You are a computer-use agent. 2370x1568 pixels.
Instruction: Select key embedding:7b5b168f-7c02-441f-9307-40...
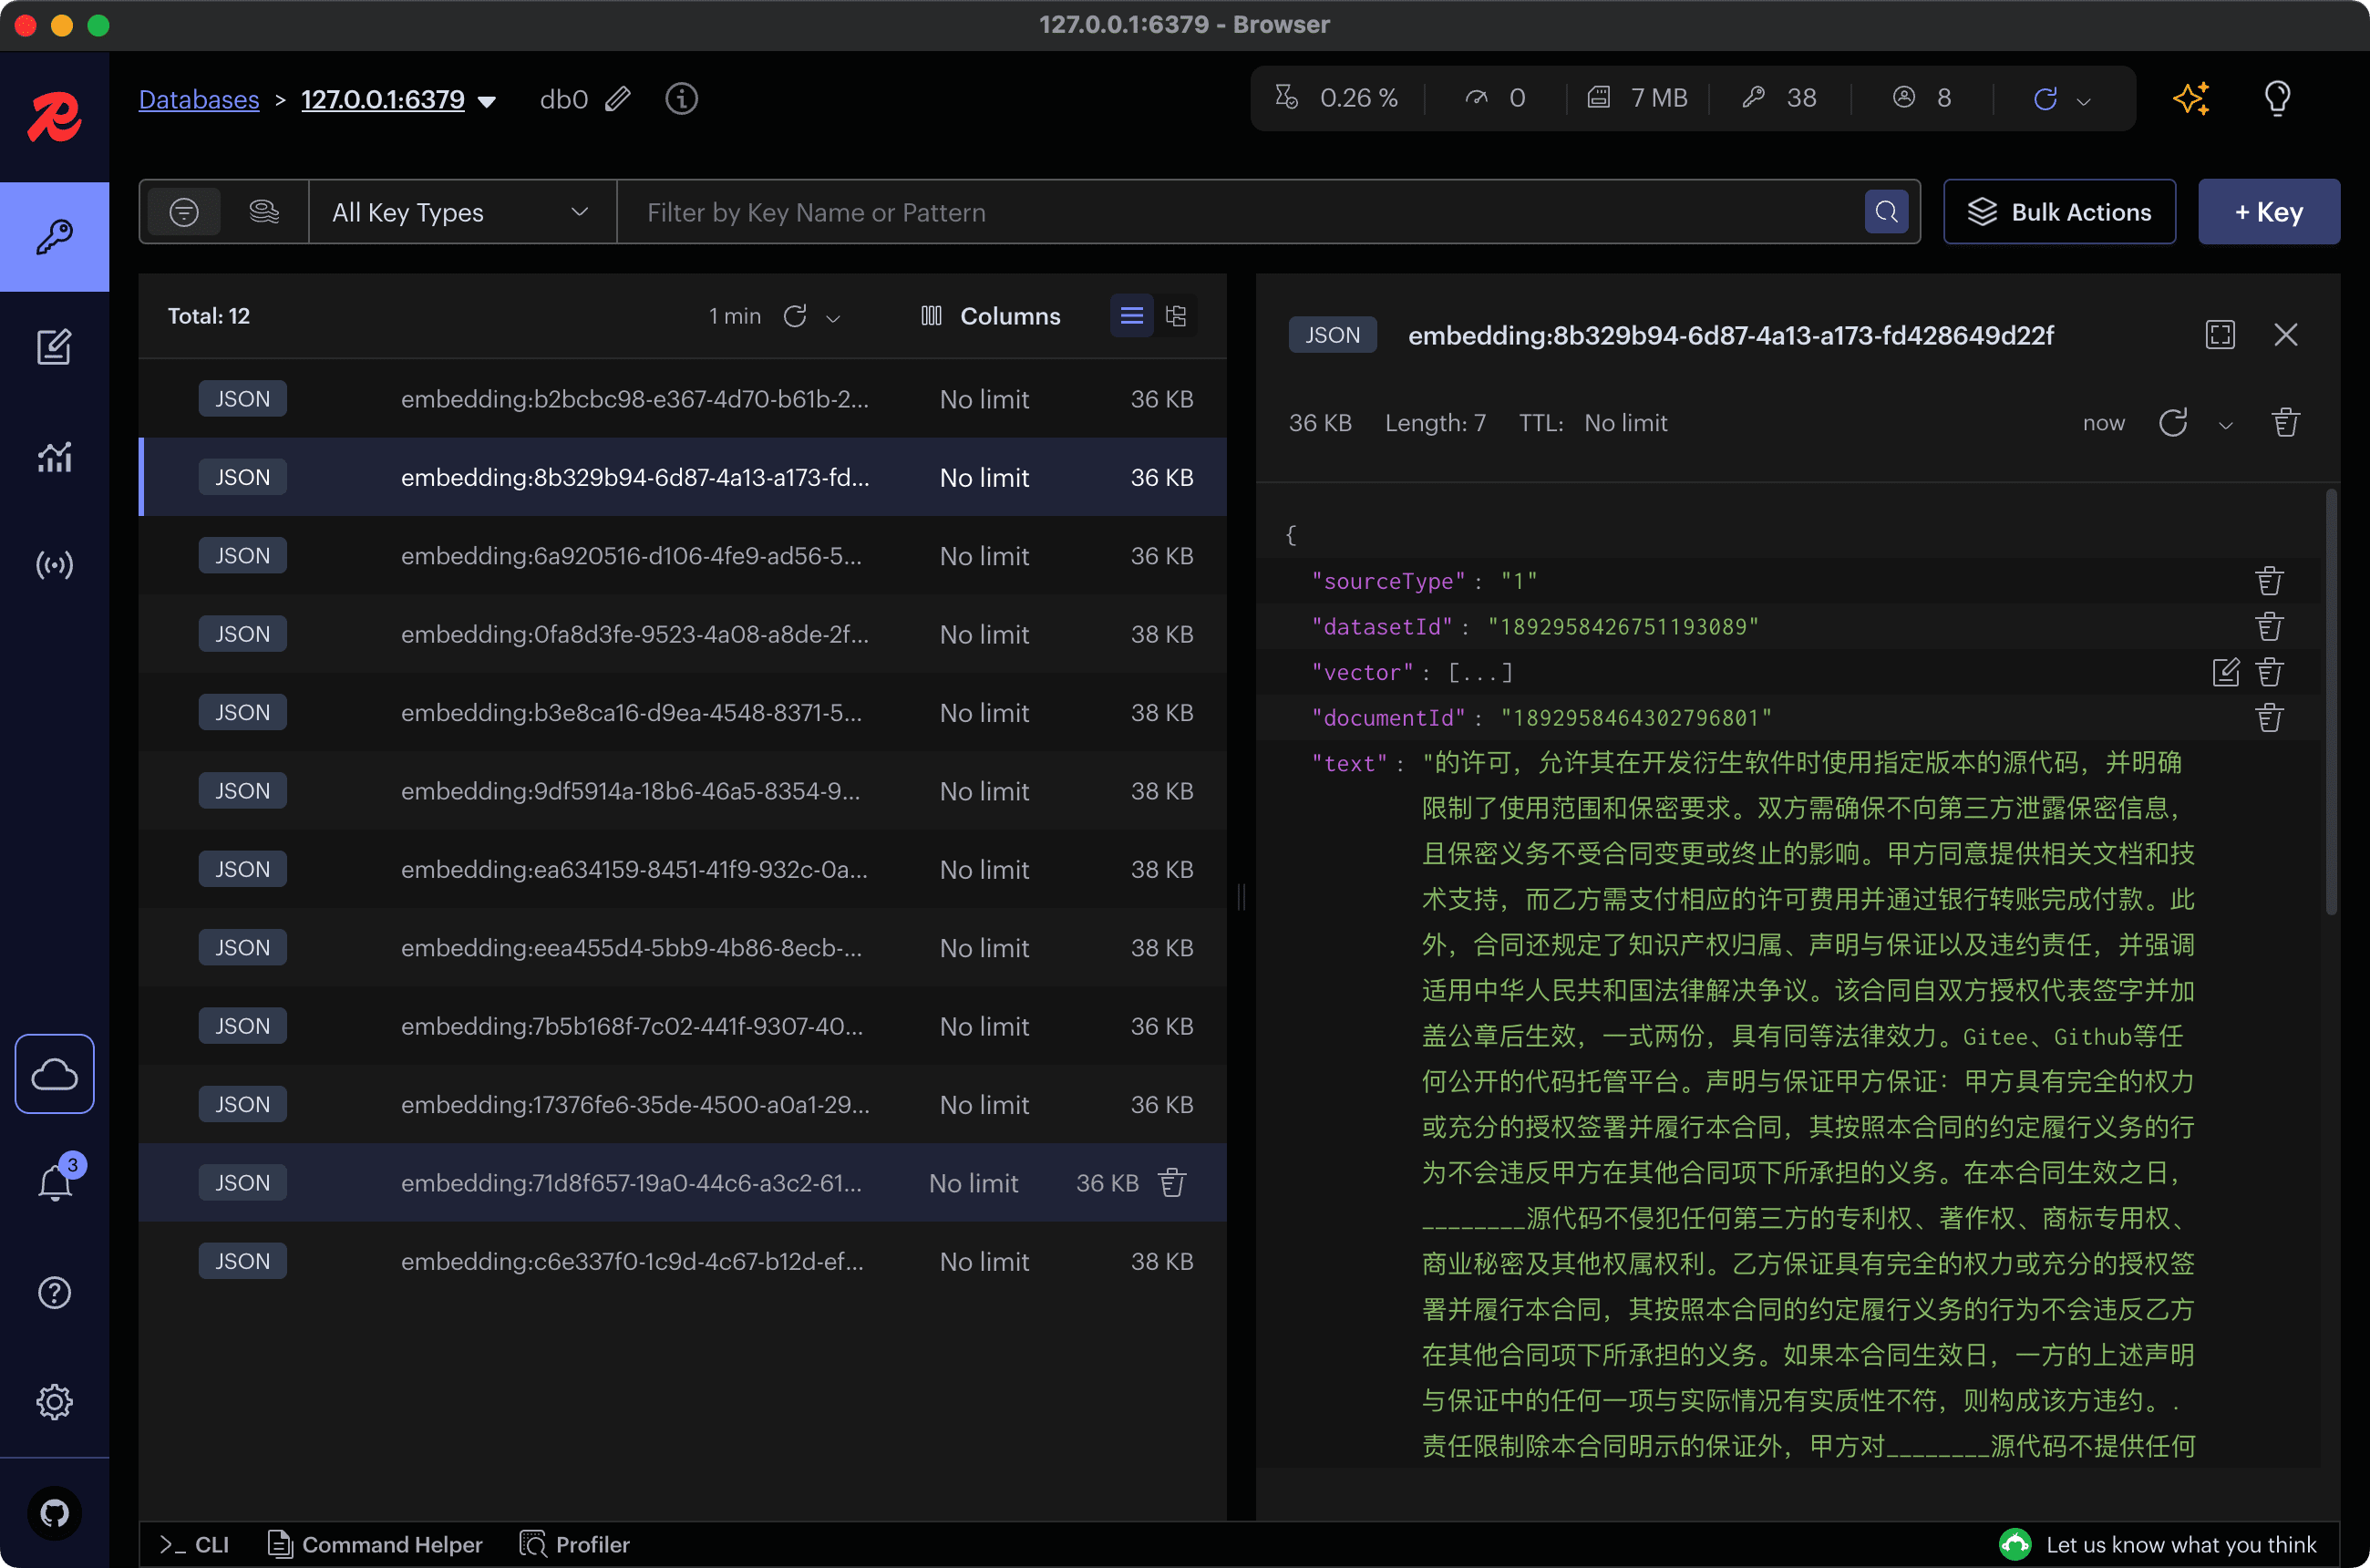[x=683, y=1026]
